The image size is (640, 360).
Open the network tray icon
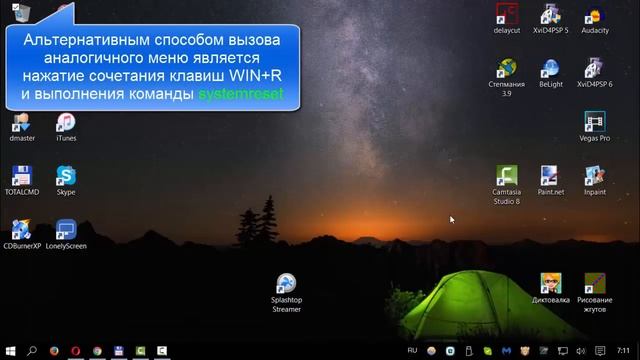(x=562, y=351)
